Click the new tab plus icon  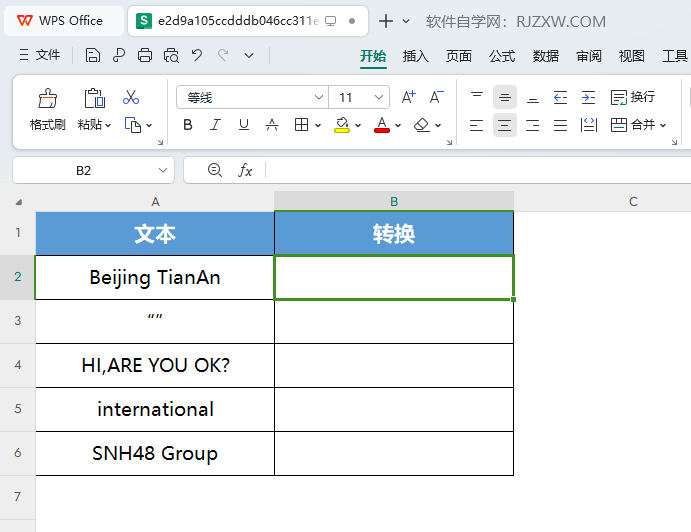[x=386, y=21]
